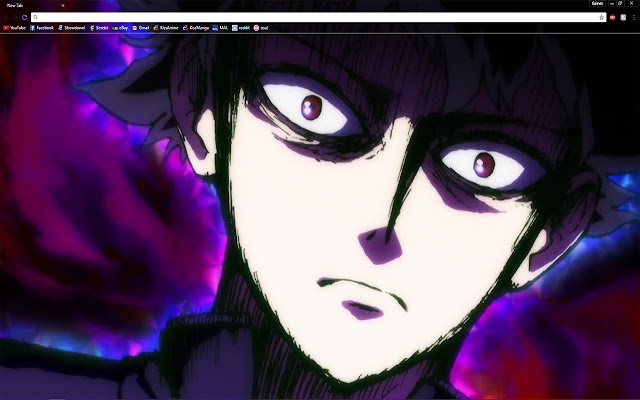Image resolution: width=640 pixels, height=400 pixels.
Task: Close the New Tab tab
Action: [63, 6]
